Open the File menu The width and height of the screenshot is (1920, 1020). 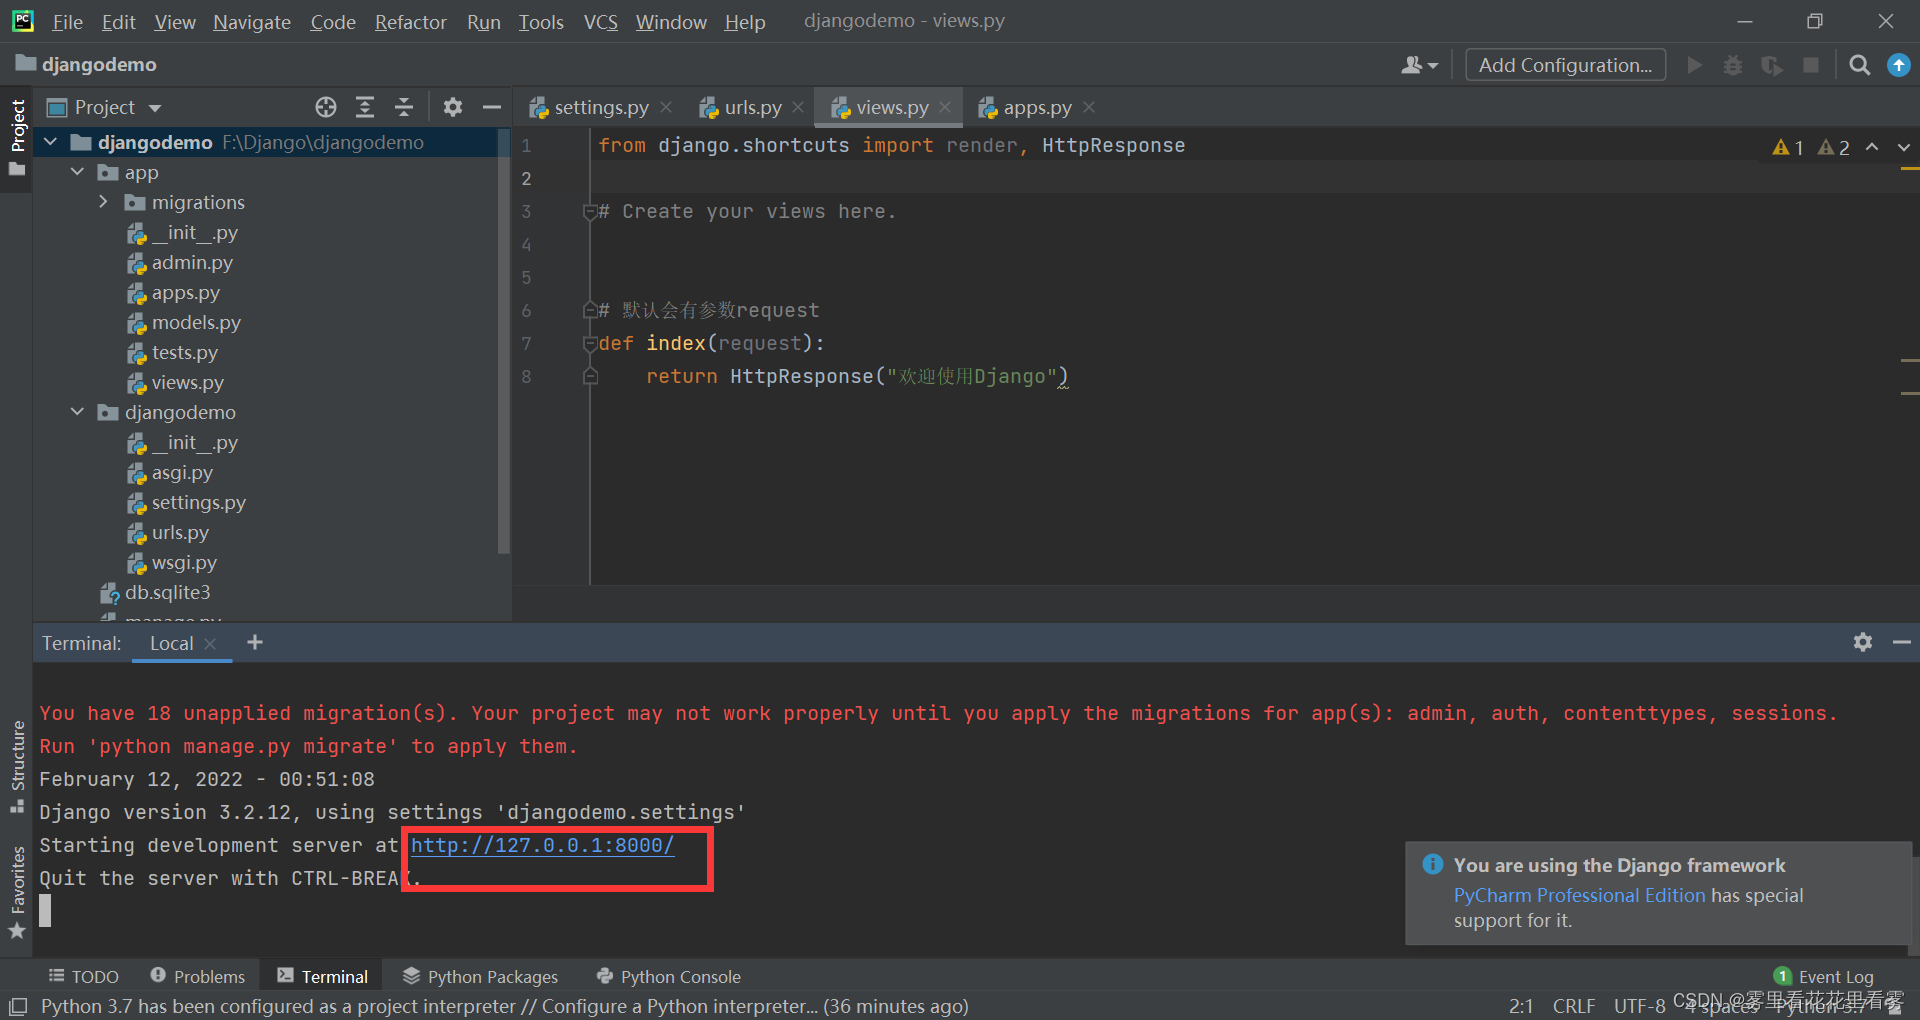(x=67, y=21)
